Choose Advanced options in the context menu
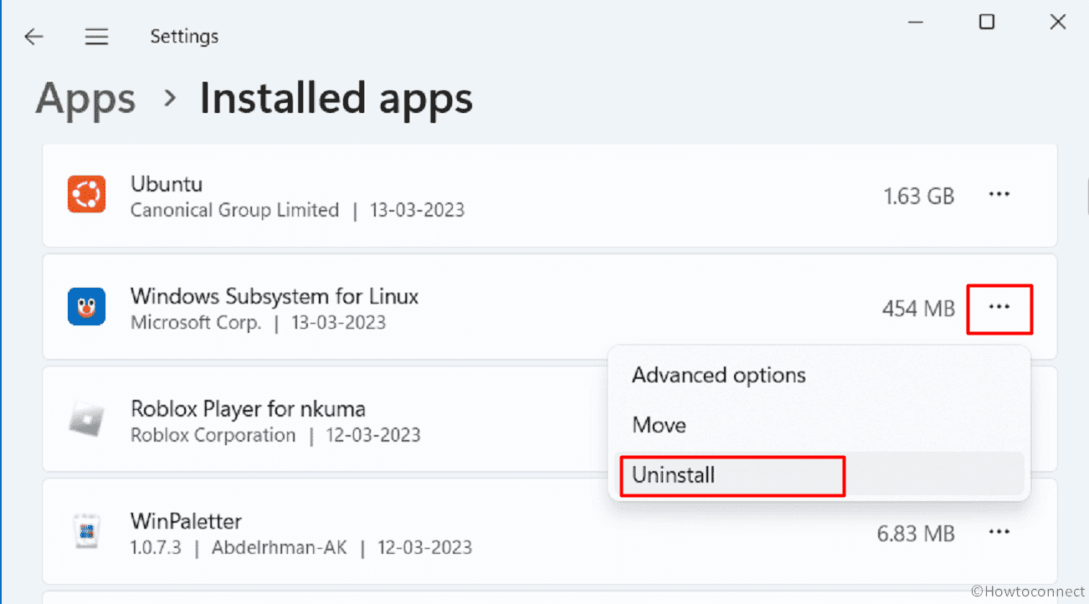1089x604 pixels. [718, 375]
